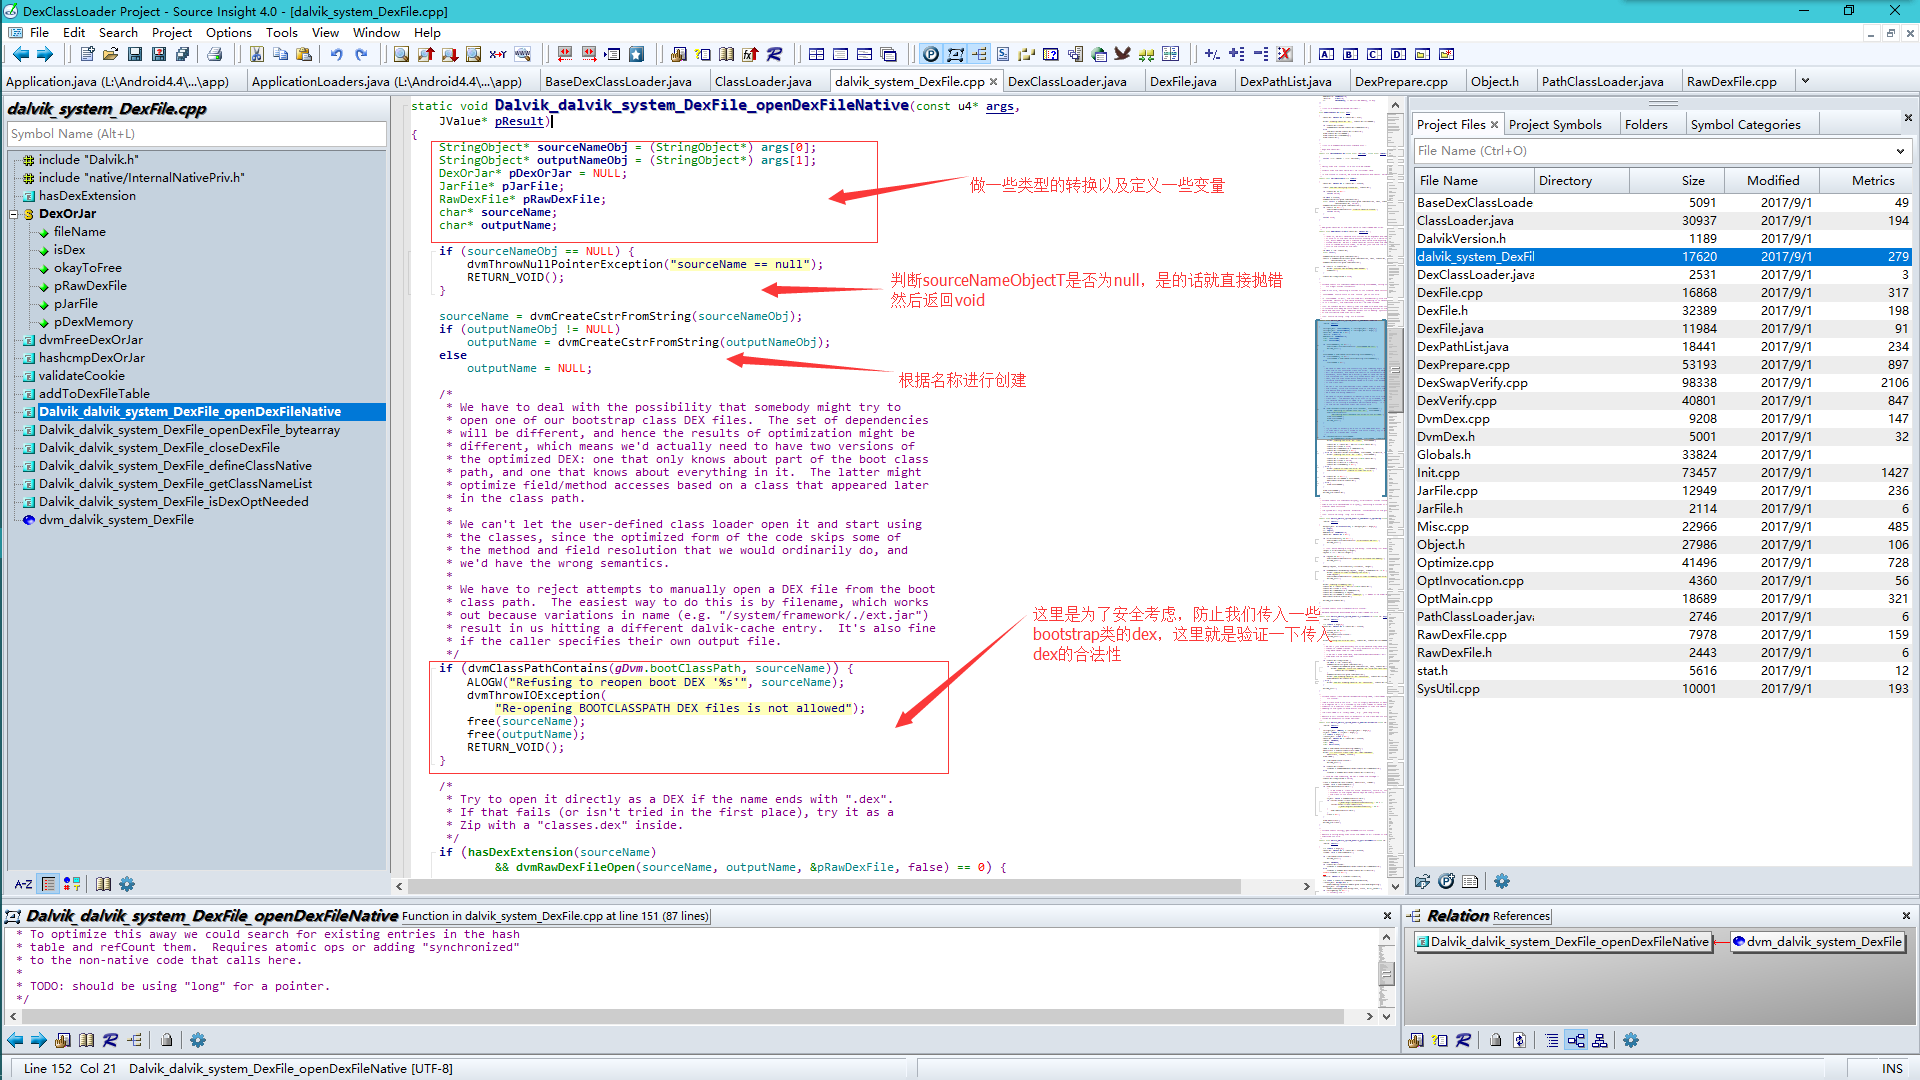
Task: Open the Replace X→Y tool
Action: [497, 55]
